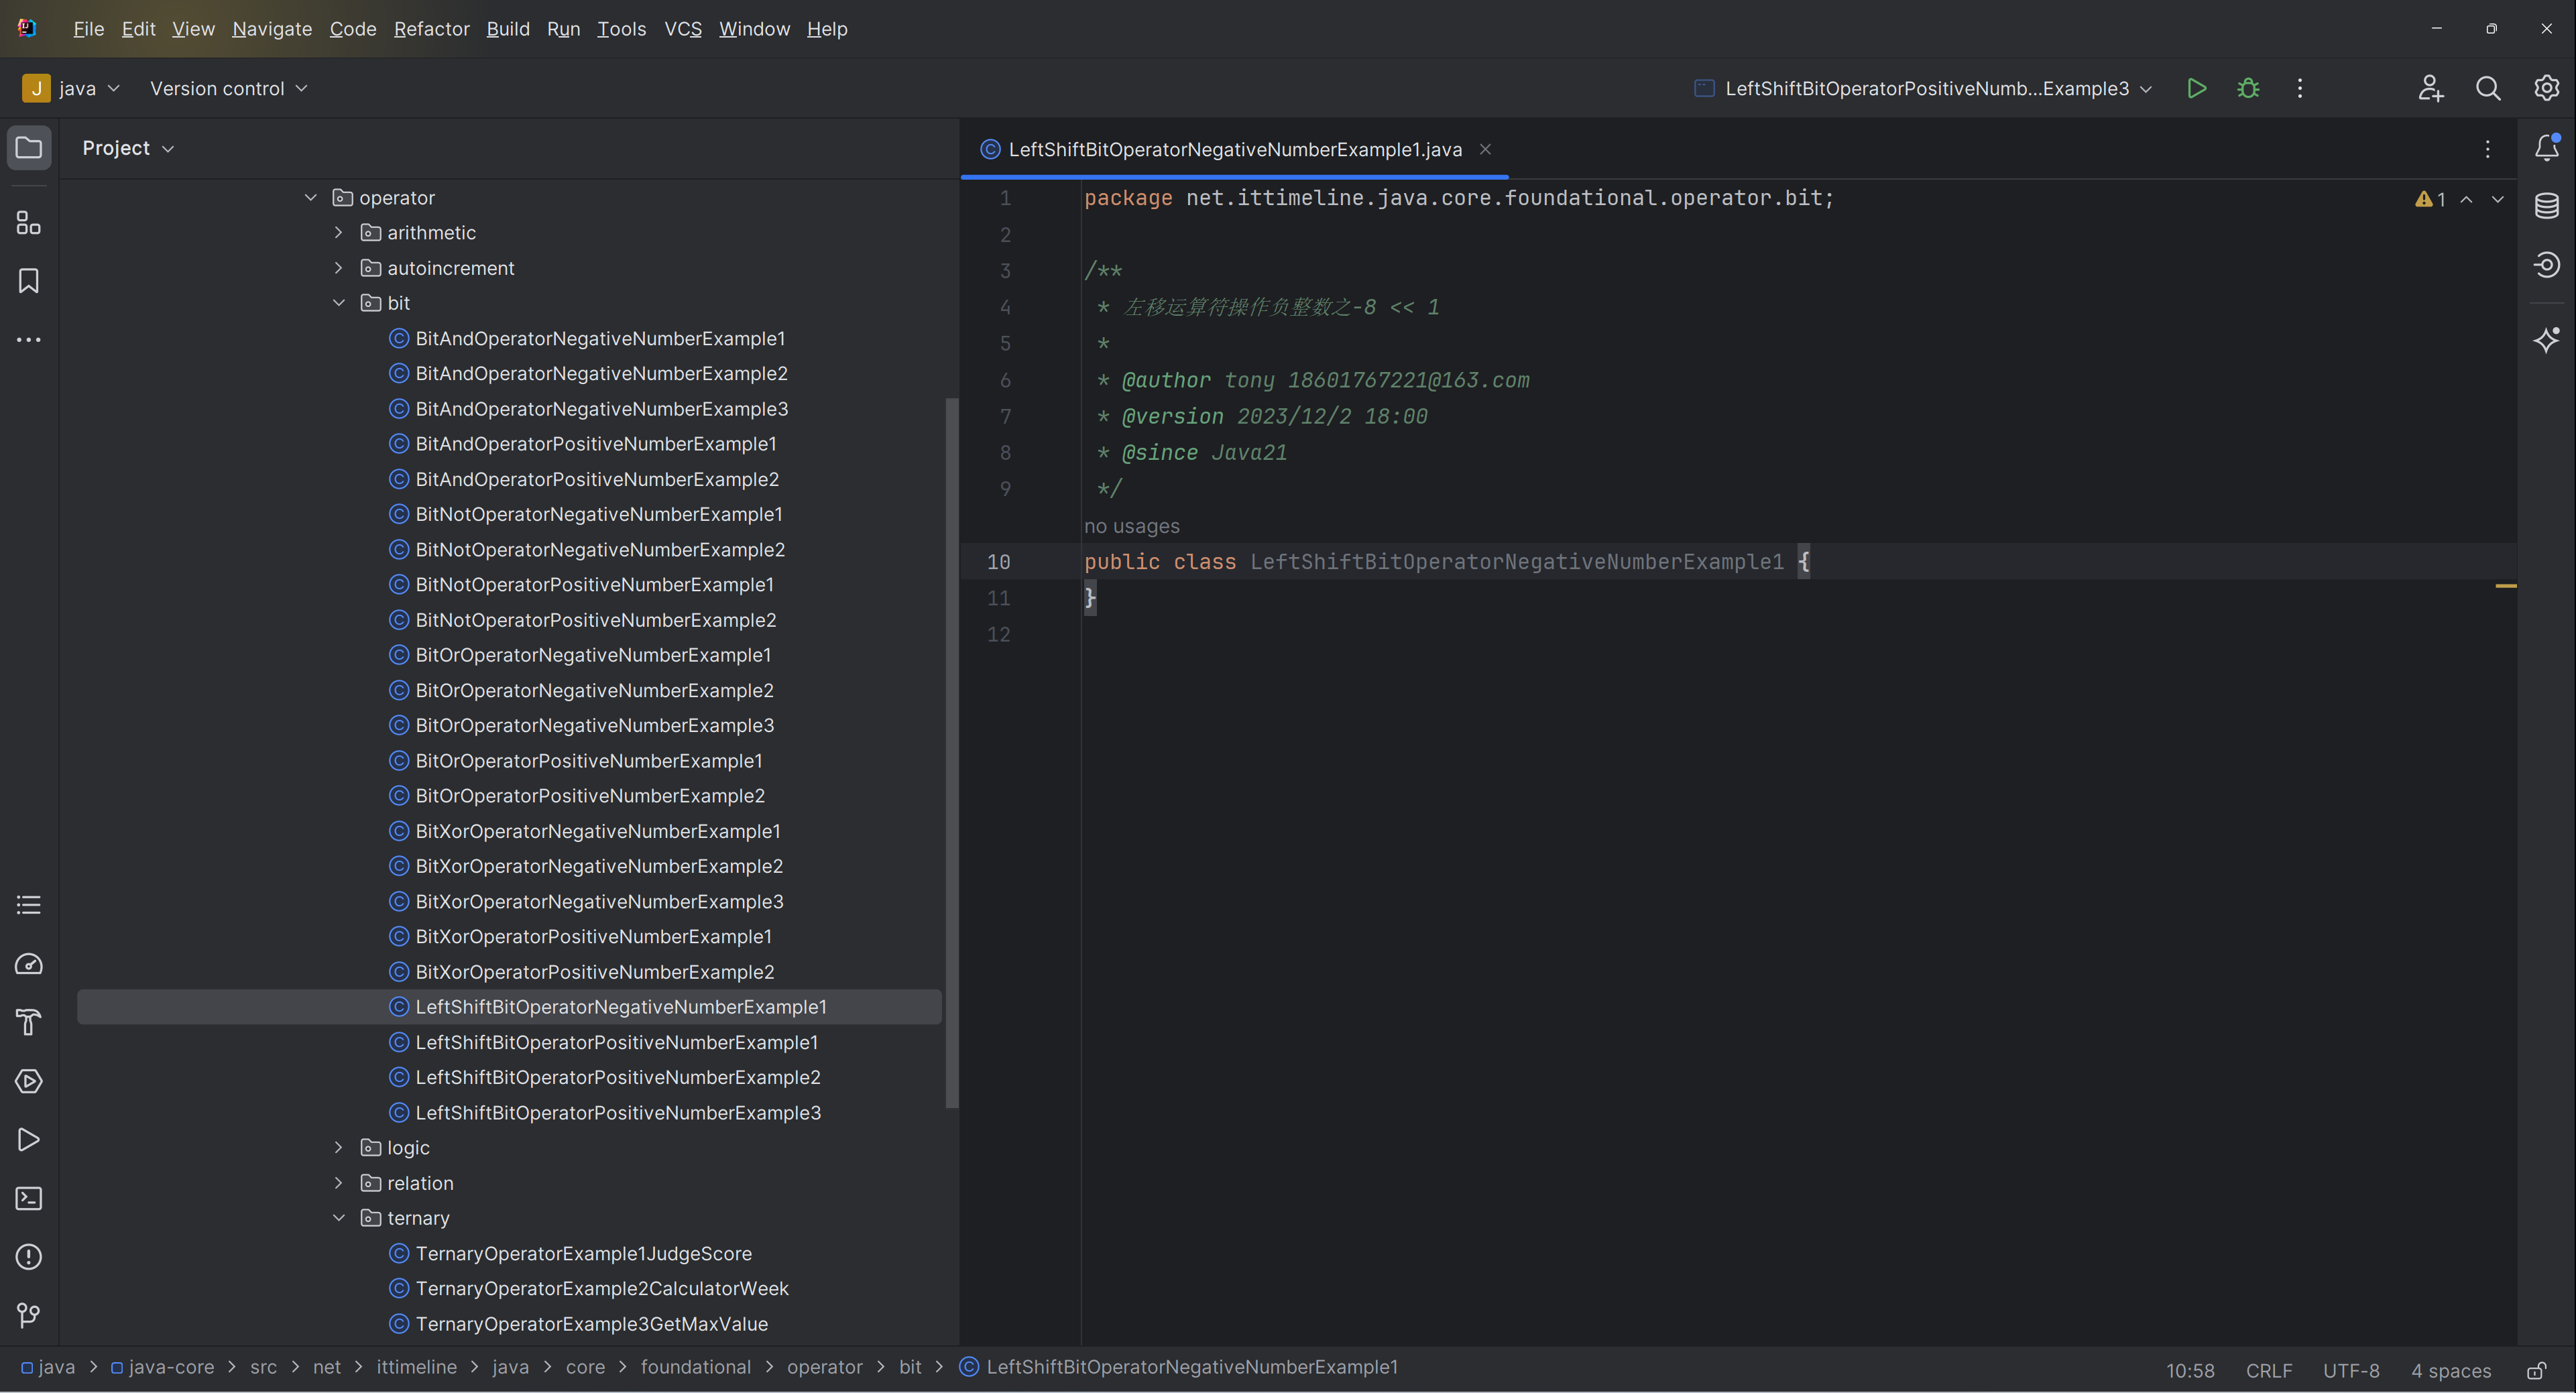Screen dimensions: 2576x1393
Task: Open the java project dropdown
Action: coord(71,88)
